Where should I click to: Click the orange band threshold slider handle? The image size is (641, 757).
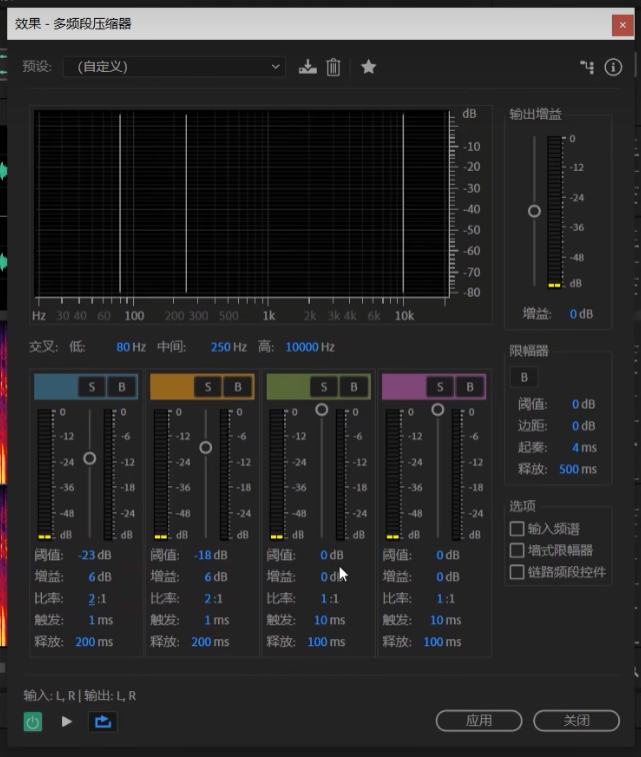pos(206,448)
